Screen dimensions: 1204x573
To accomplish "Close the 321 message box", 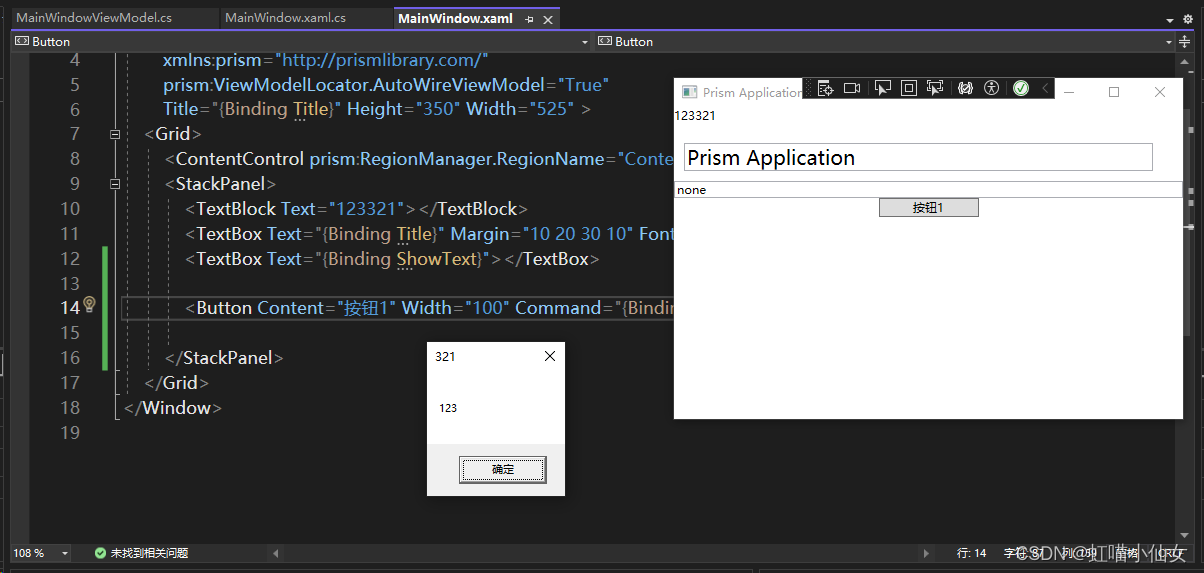I will [x=549, y=356].
